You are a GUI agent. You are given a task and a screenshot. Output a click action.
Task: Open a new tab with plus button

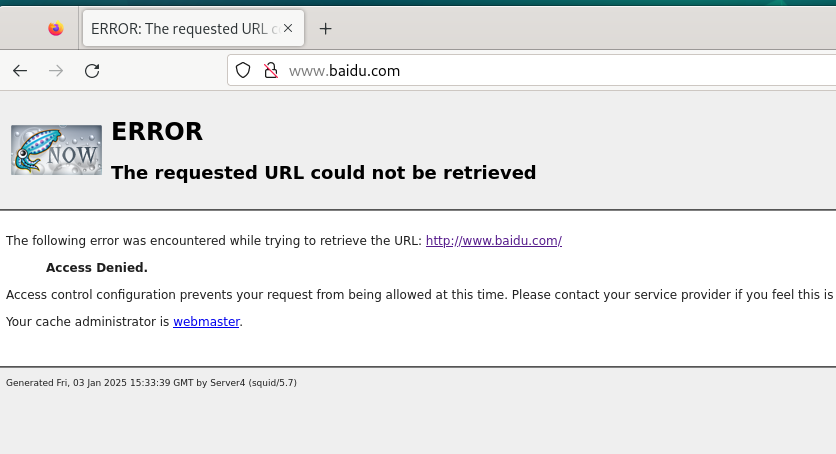point(325,29)
